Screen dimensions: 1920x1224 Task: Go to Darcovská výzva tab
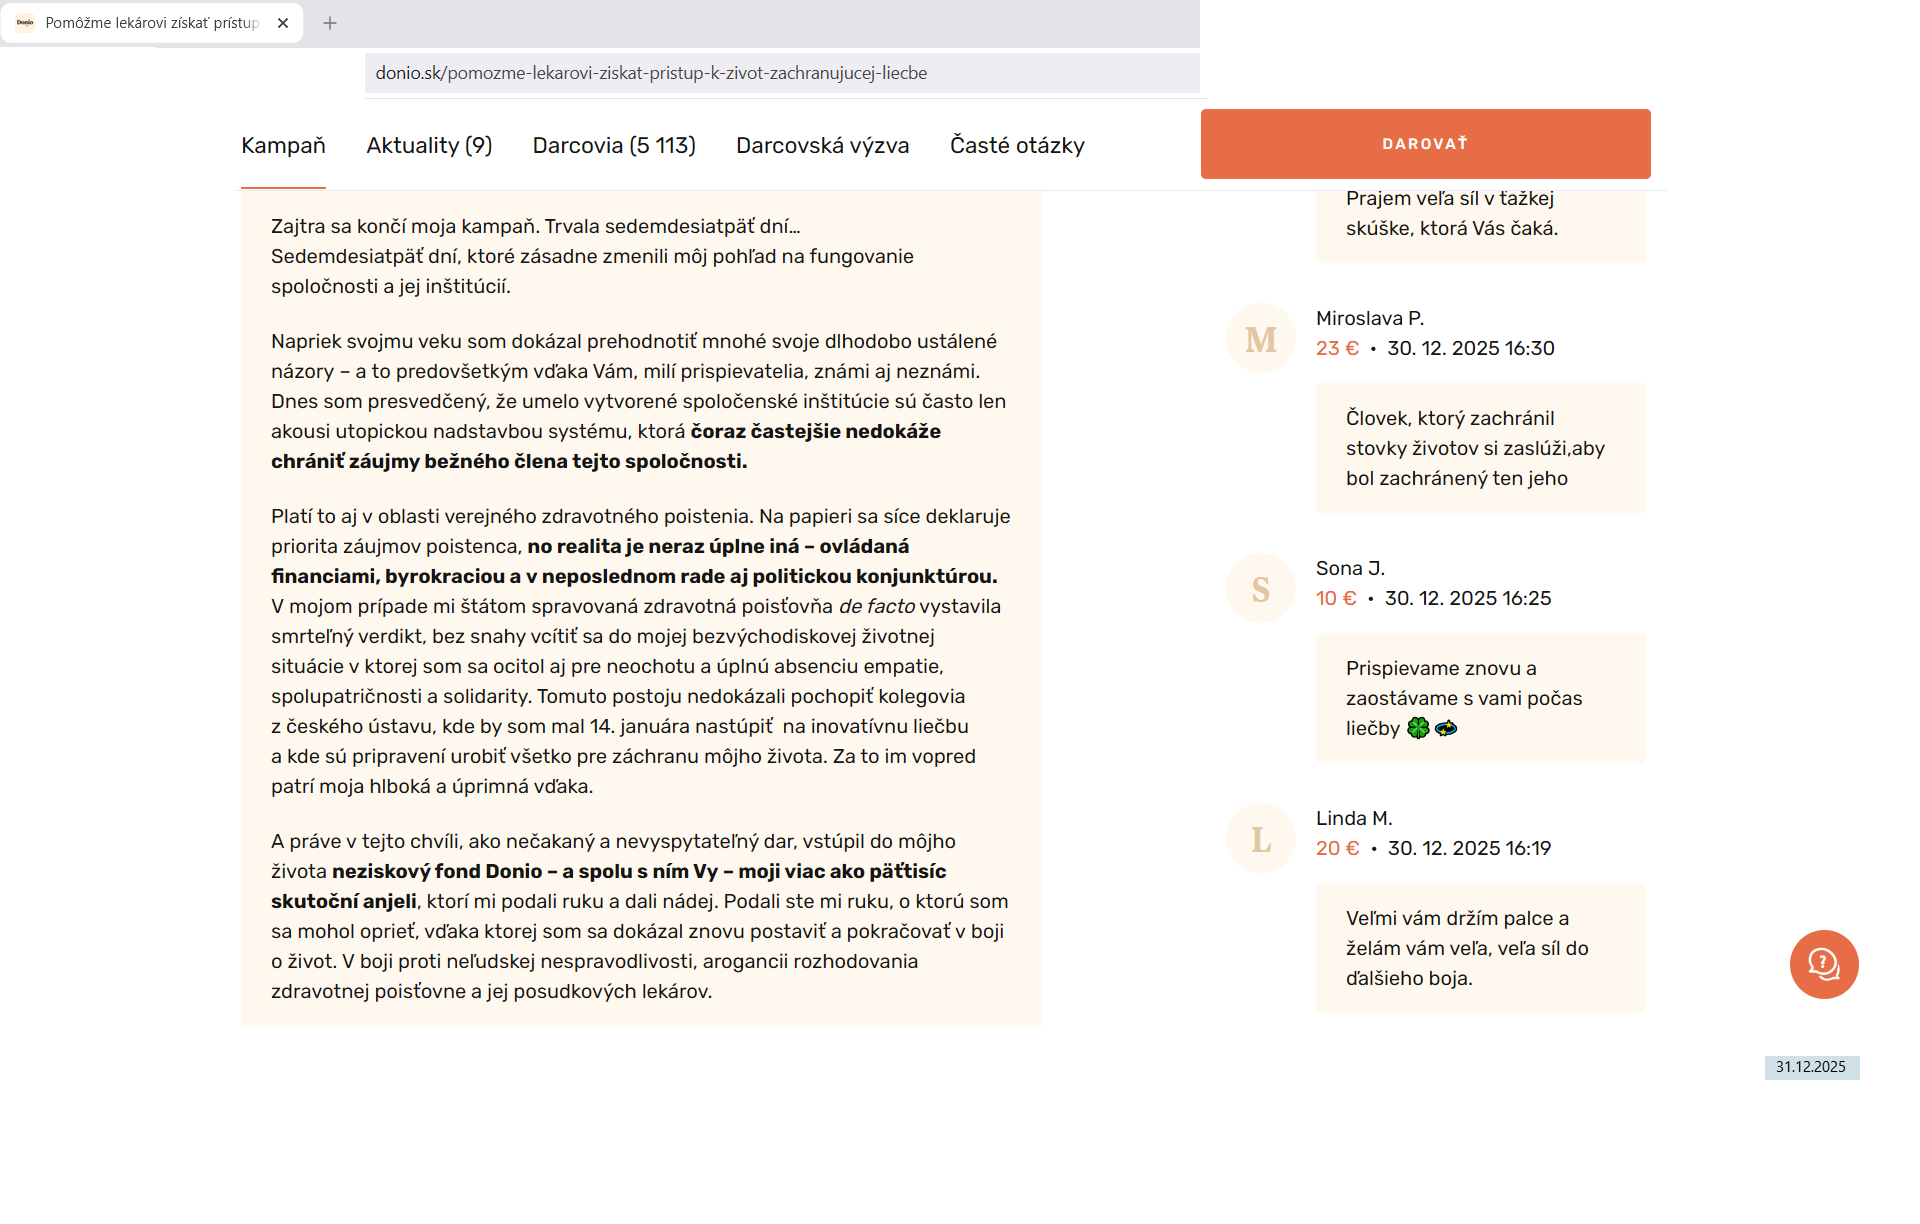[x=822, y=146]
